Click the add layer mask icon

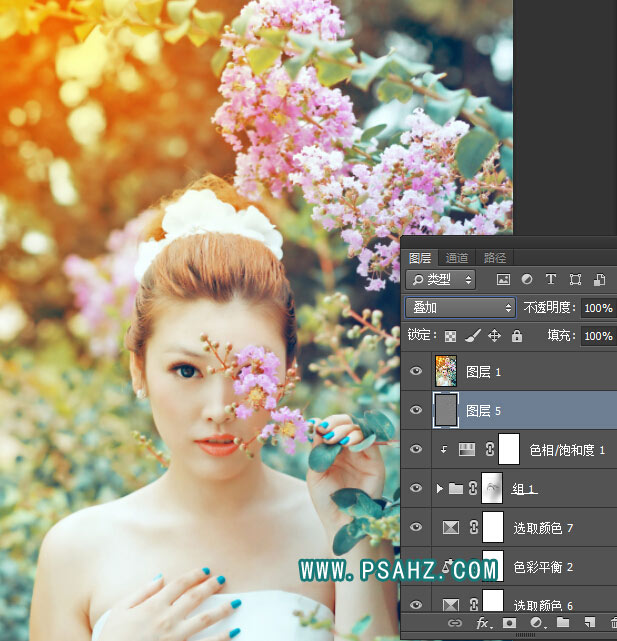coord(509,623)
